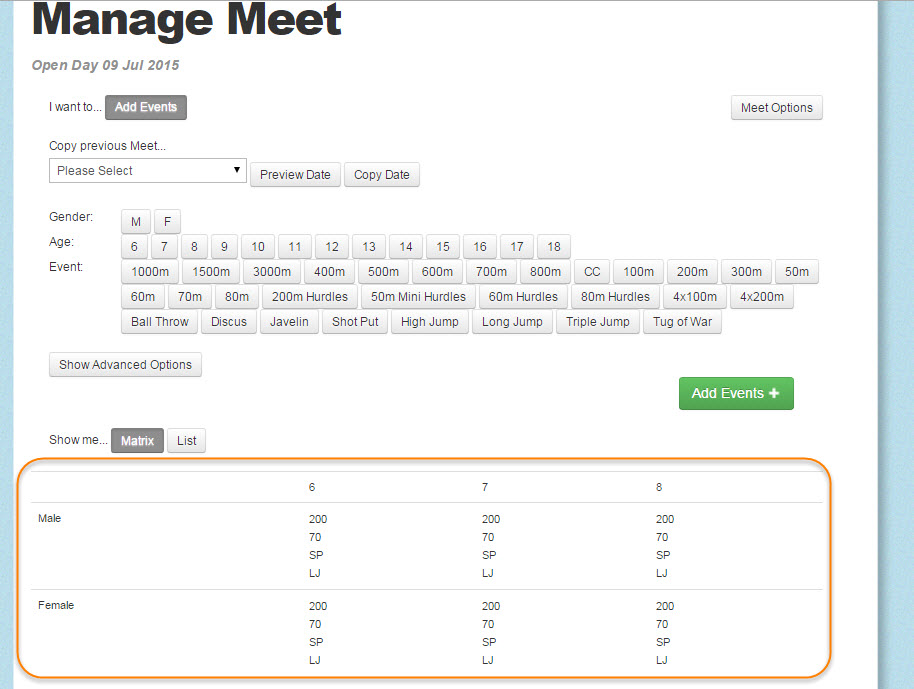Pick the 50m event

tap(797, 272)
